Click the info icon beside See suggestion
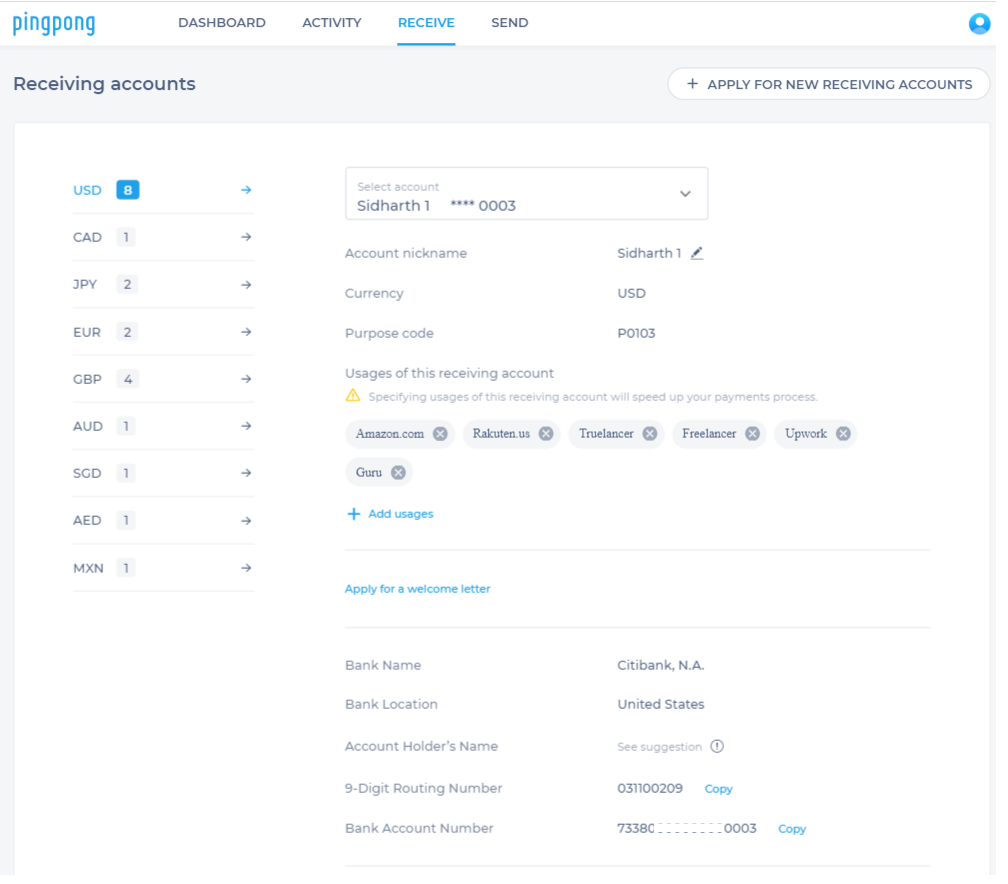1008x884 pixels. tap(717, 746)
